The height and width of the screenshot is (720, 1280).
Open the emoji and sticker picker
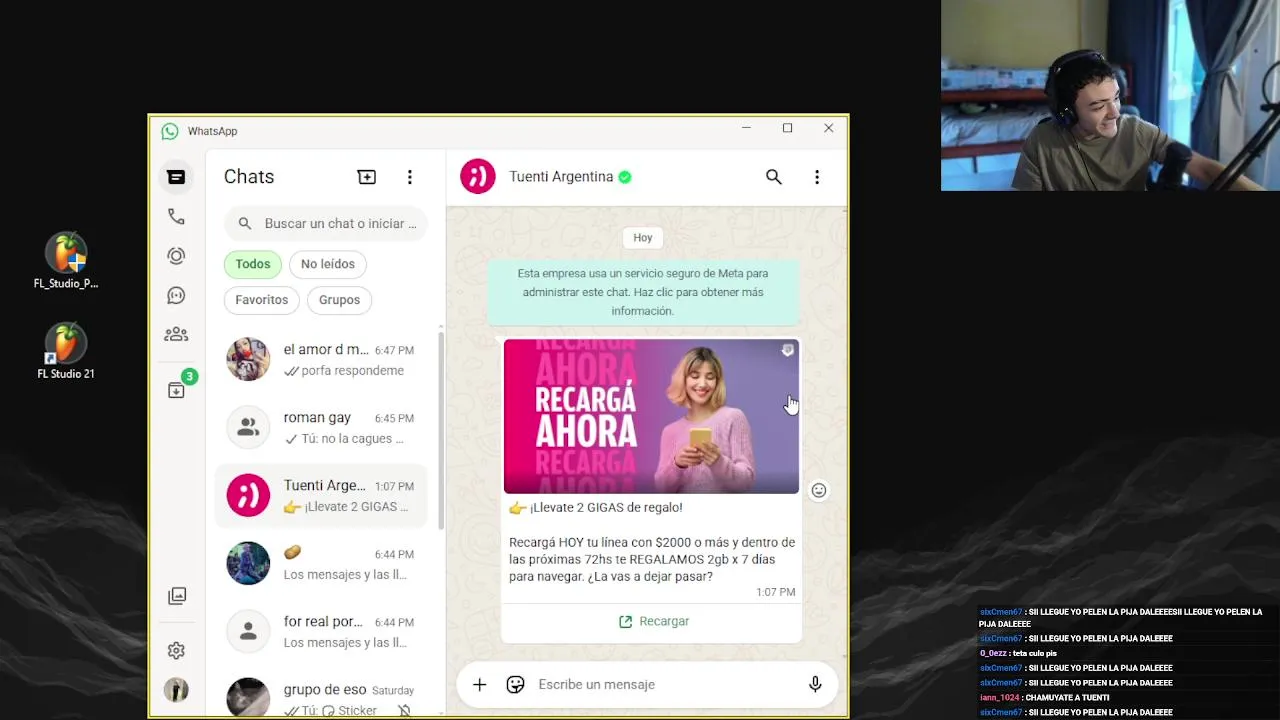(x=515, y=684)
